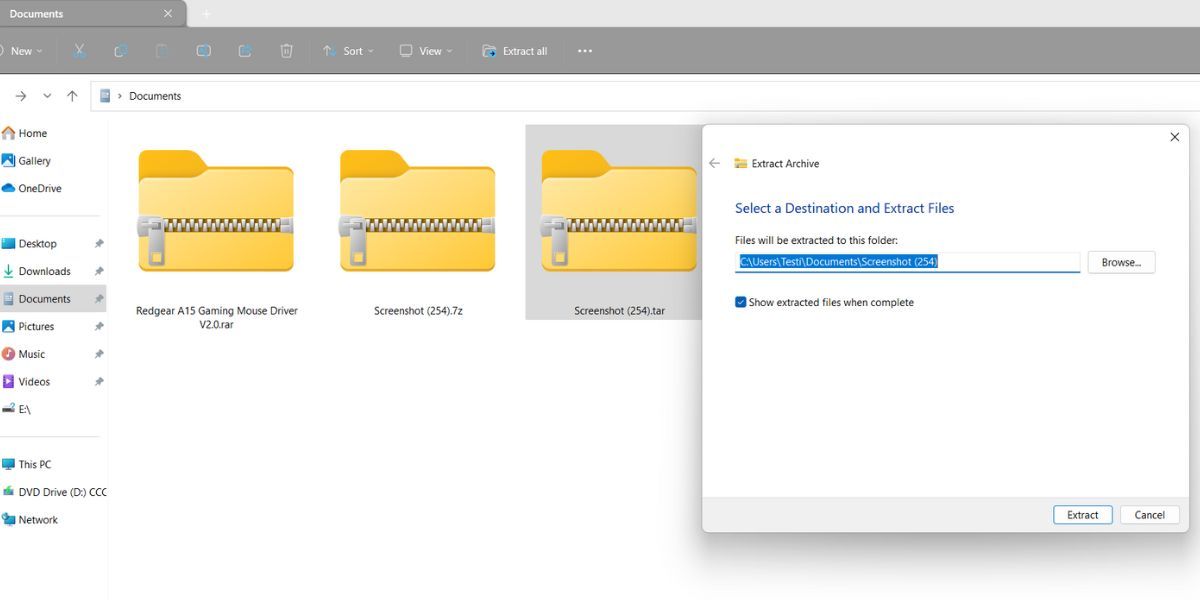Open This PC in navigation pane
Screen dimensions: 1200x600
click(x=34, y=464)
